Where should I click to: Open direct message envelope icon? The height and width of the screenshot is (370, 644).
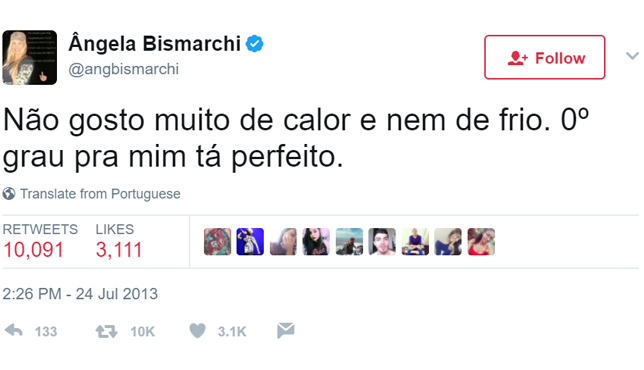click(285, 330)
